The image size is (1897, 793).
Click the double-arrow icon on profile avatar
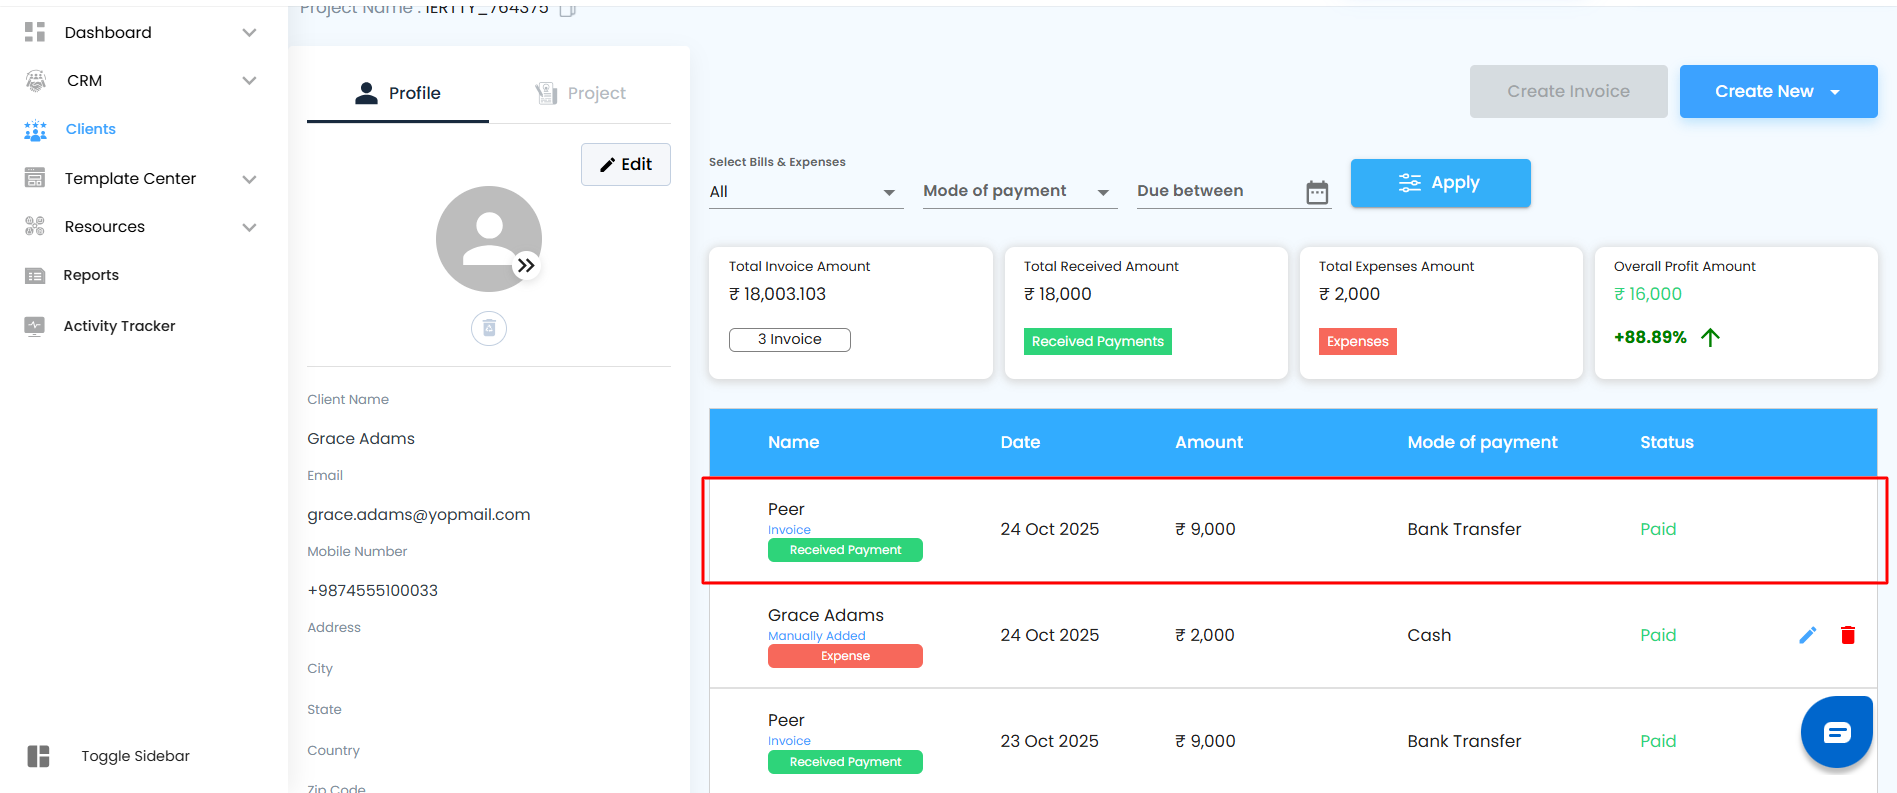pos(526,266)
